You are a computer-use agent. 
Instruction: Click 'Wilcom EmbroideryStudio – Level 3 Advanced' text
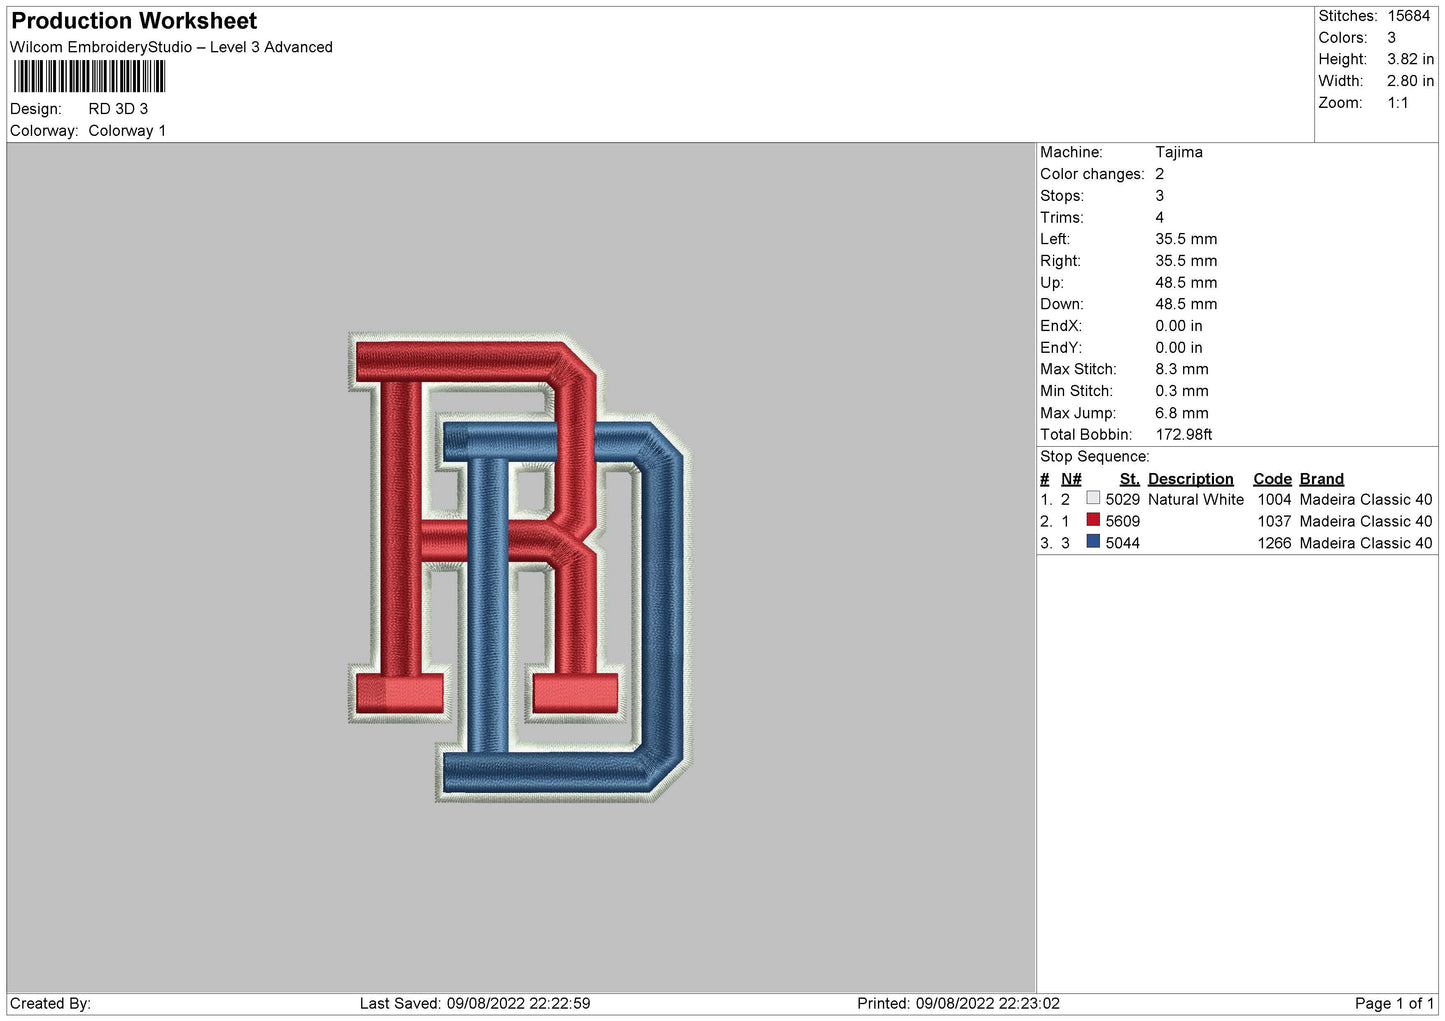pos(171,47)
